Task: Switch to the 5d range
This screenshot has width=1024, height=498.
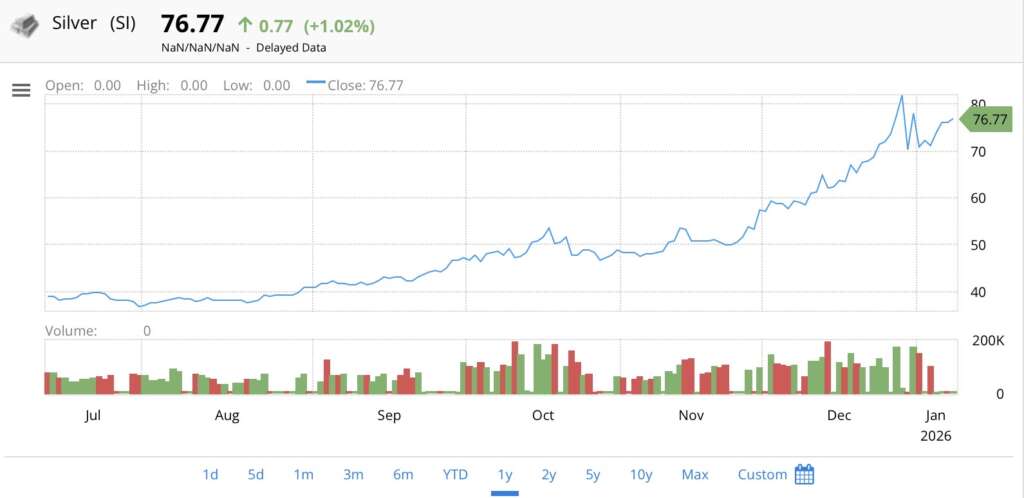Action: tap(257, 474)
